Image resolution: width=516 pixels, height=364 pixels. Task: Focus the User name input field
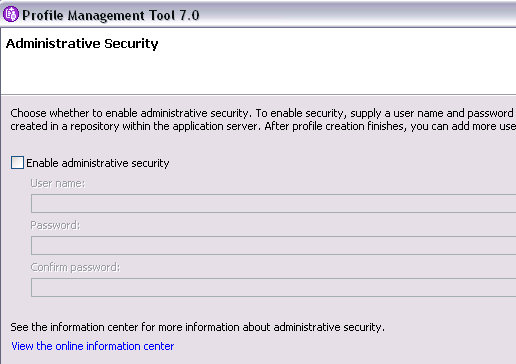click(x=273, y=203)
